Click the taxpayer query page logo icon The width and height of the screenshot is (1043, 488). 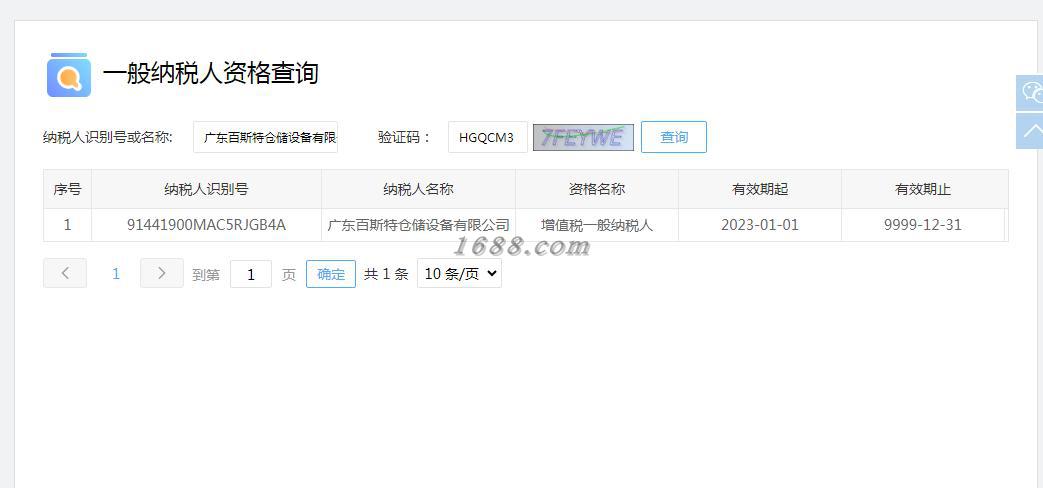69,74
